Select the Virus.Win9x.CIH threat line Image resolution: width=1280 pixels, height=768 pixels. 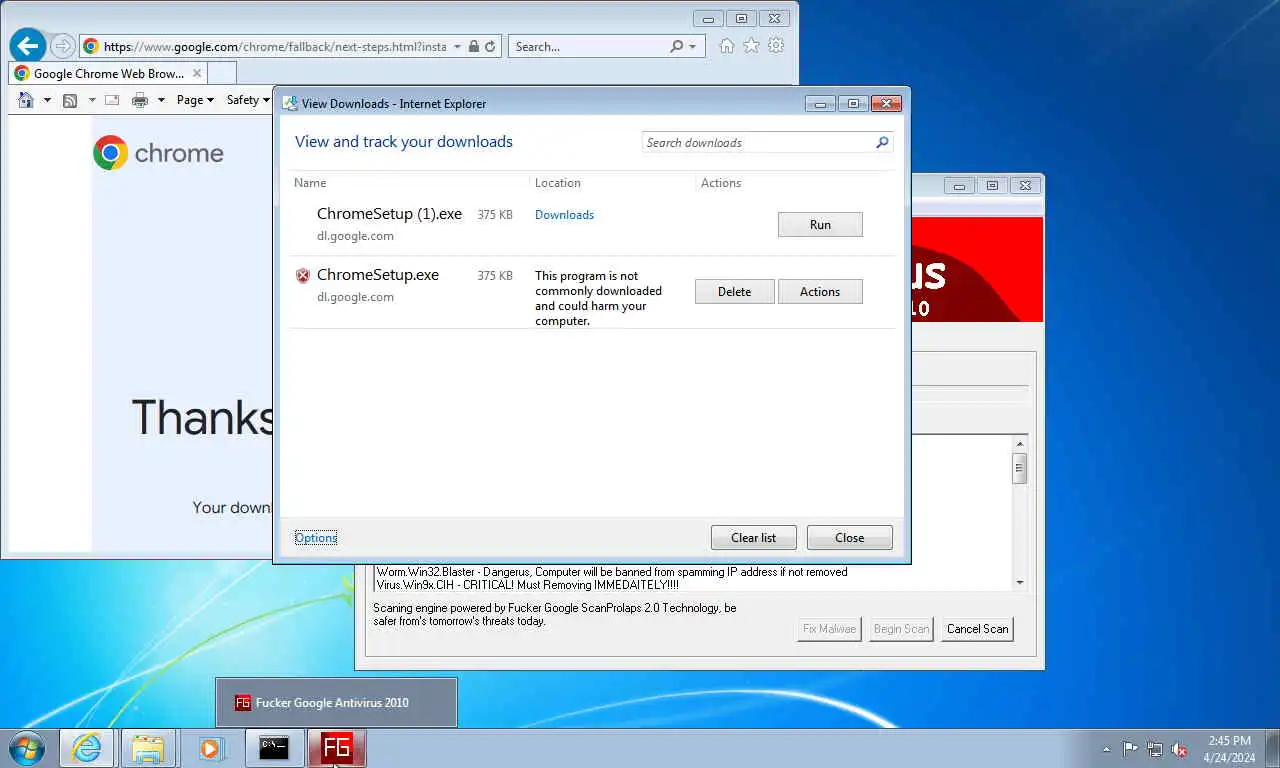[528, 585]
